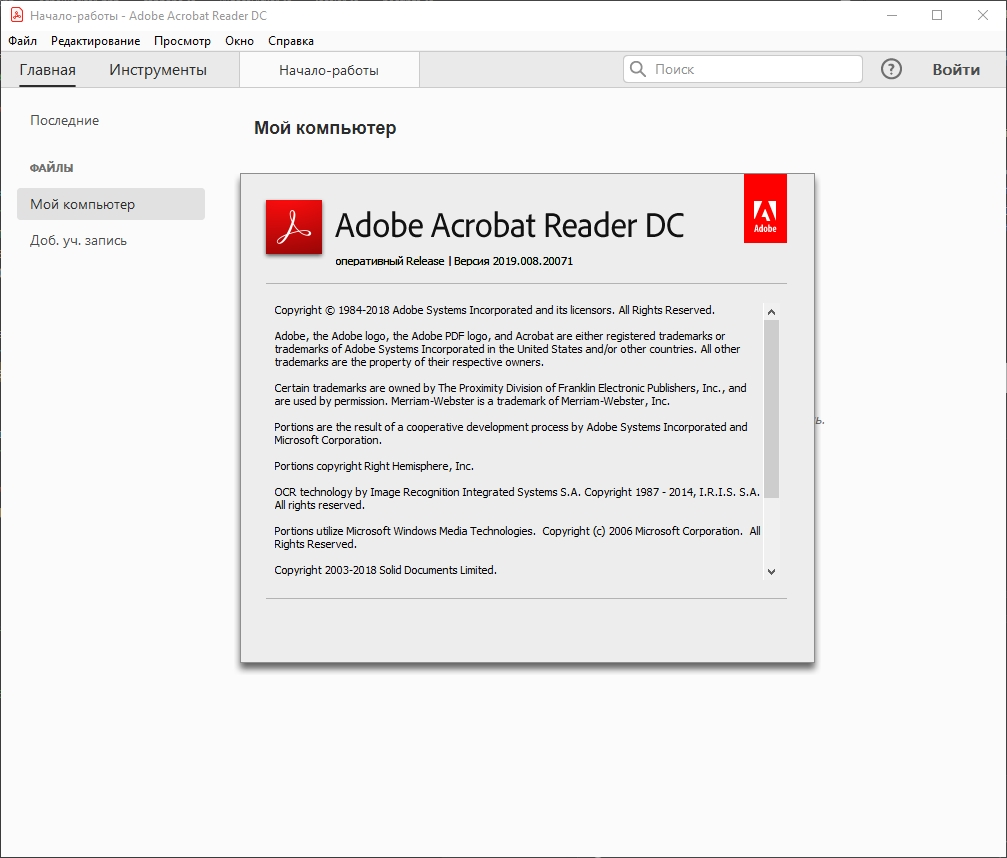Switch to the Главная tab
The width and height of the screenshot is (1007, 858).
point(48,69)
